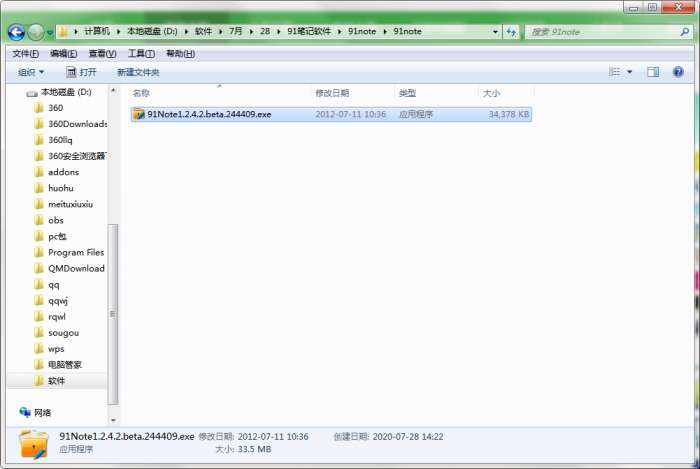Click the sougou folder icon in the tree

[x=39, y=333]
